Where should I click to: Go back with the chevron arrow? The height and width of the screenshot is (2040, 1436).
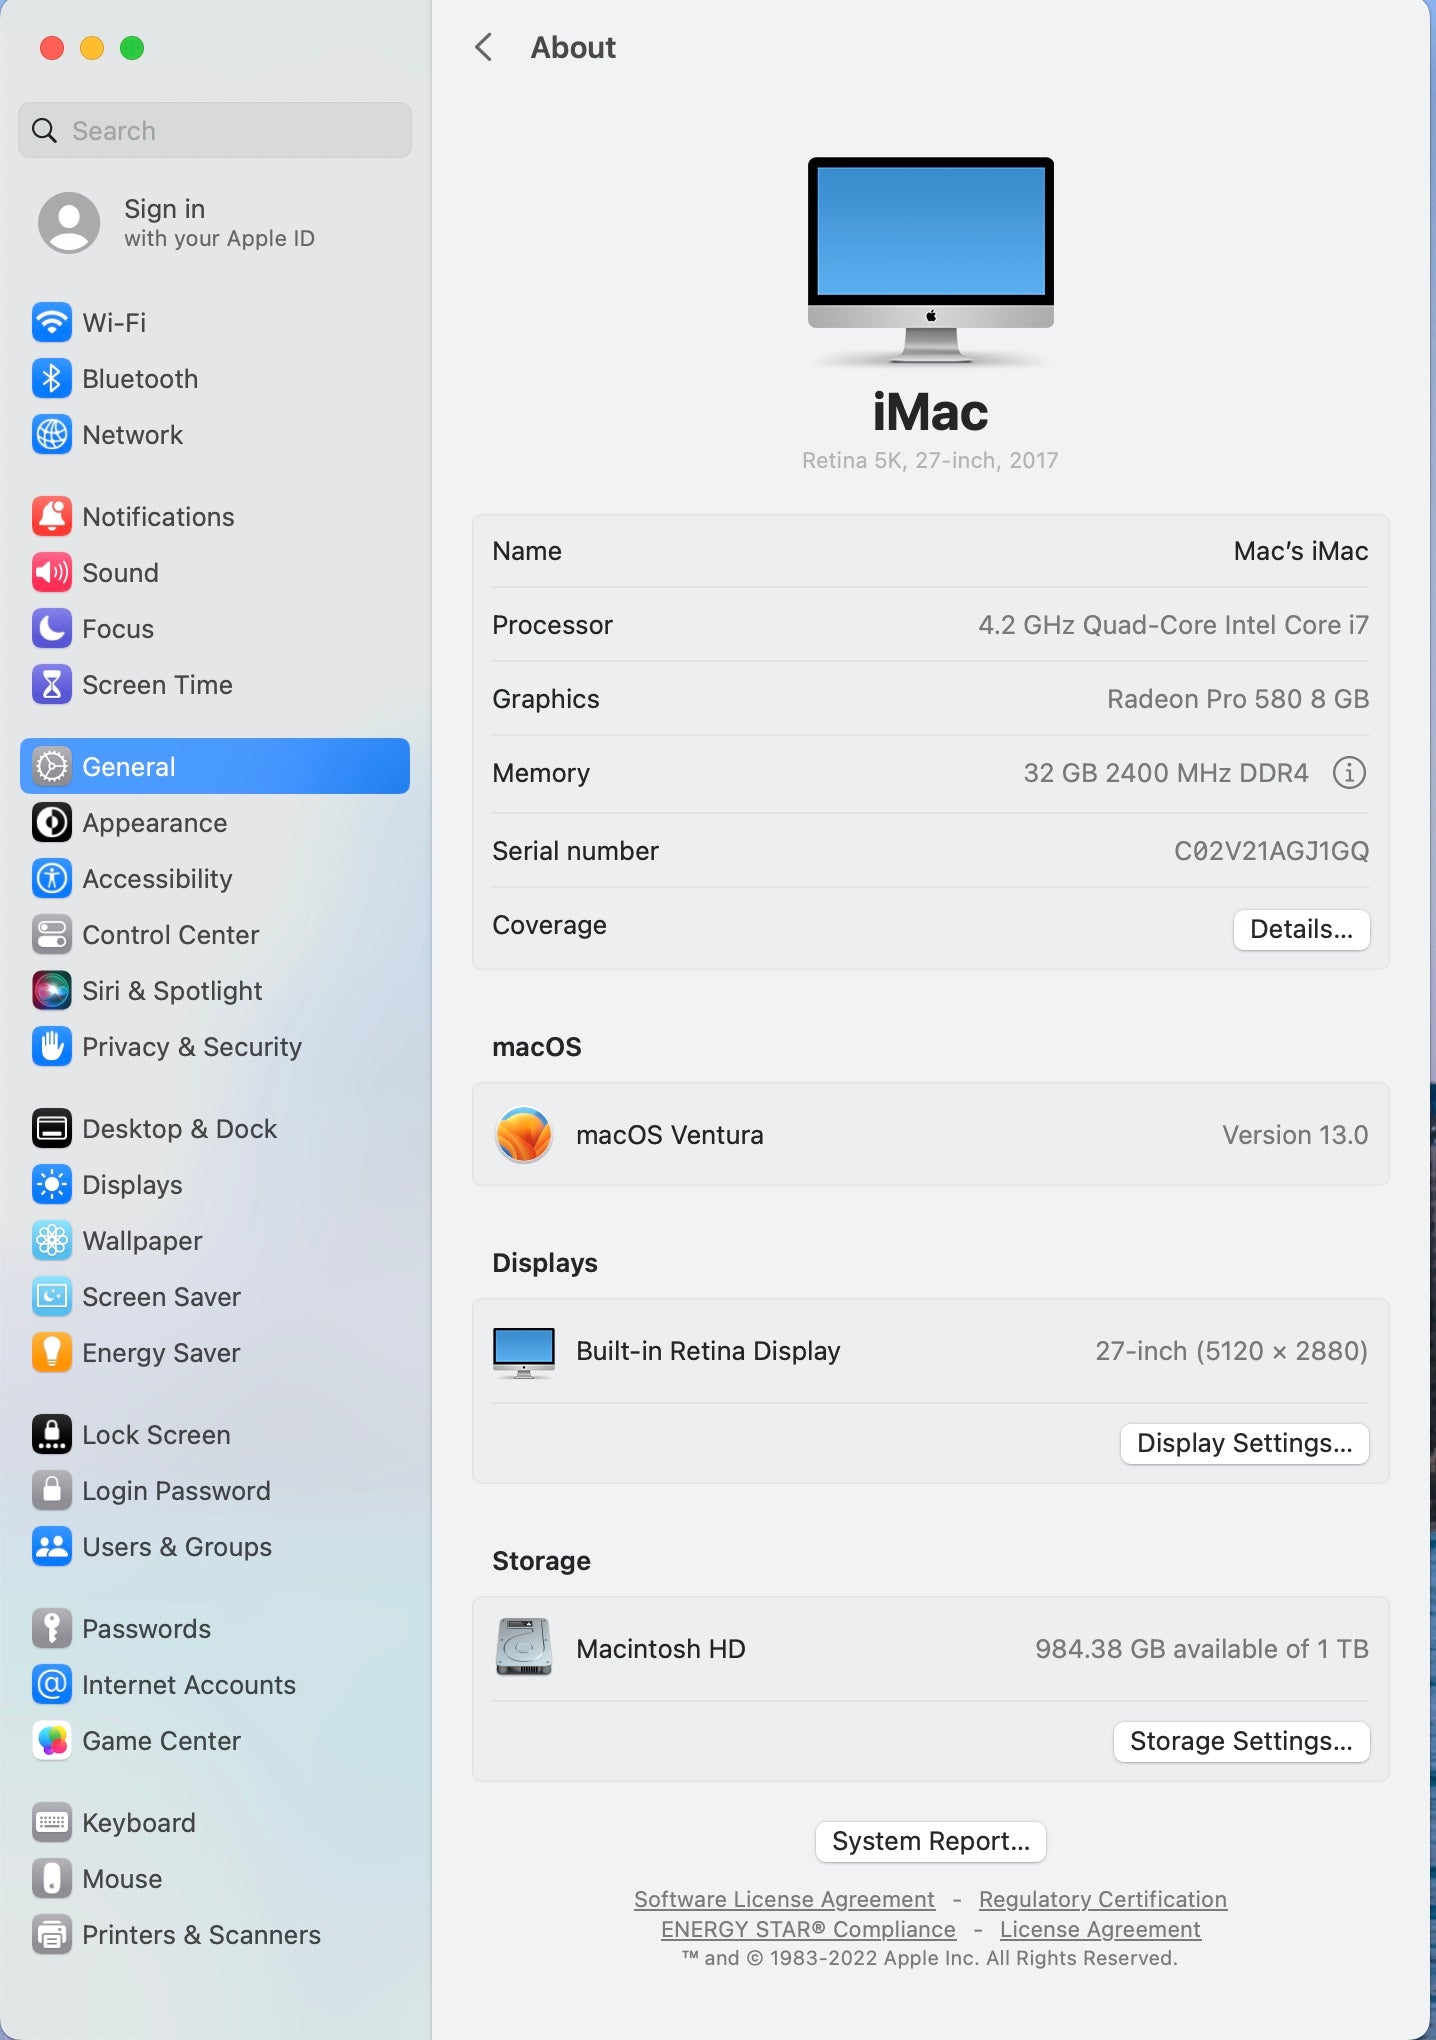pyautogui.click(x=484, y=47)
